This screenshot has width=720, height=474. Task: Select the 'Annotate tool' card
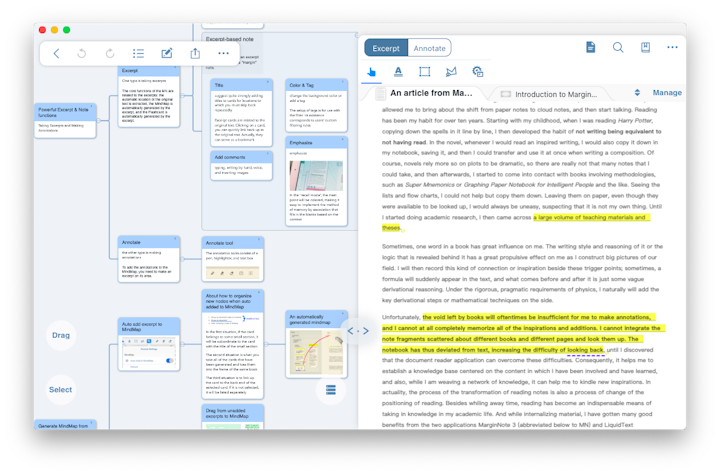pos(232,259)
